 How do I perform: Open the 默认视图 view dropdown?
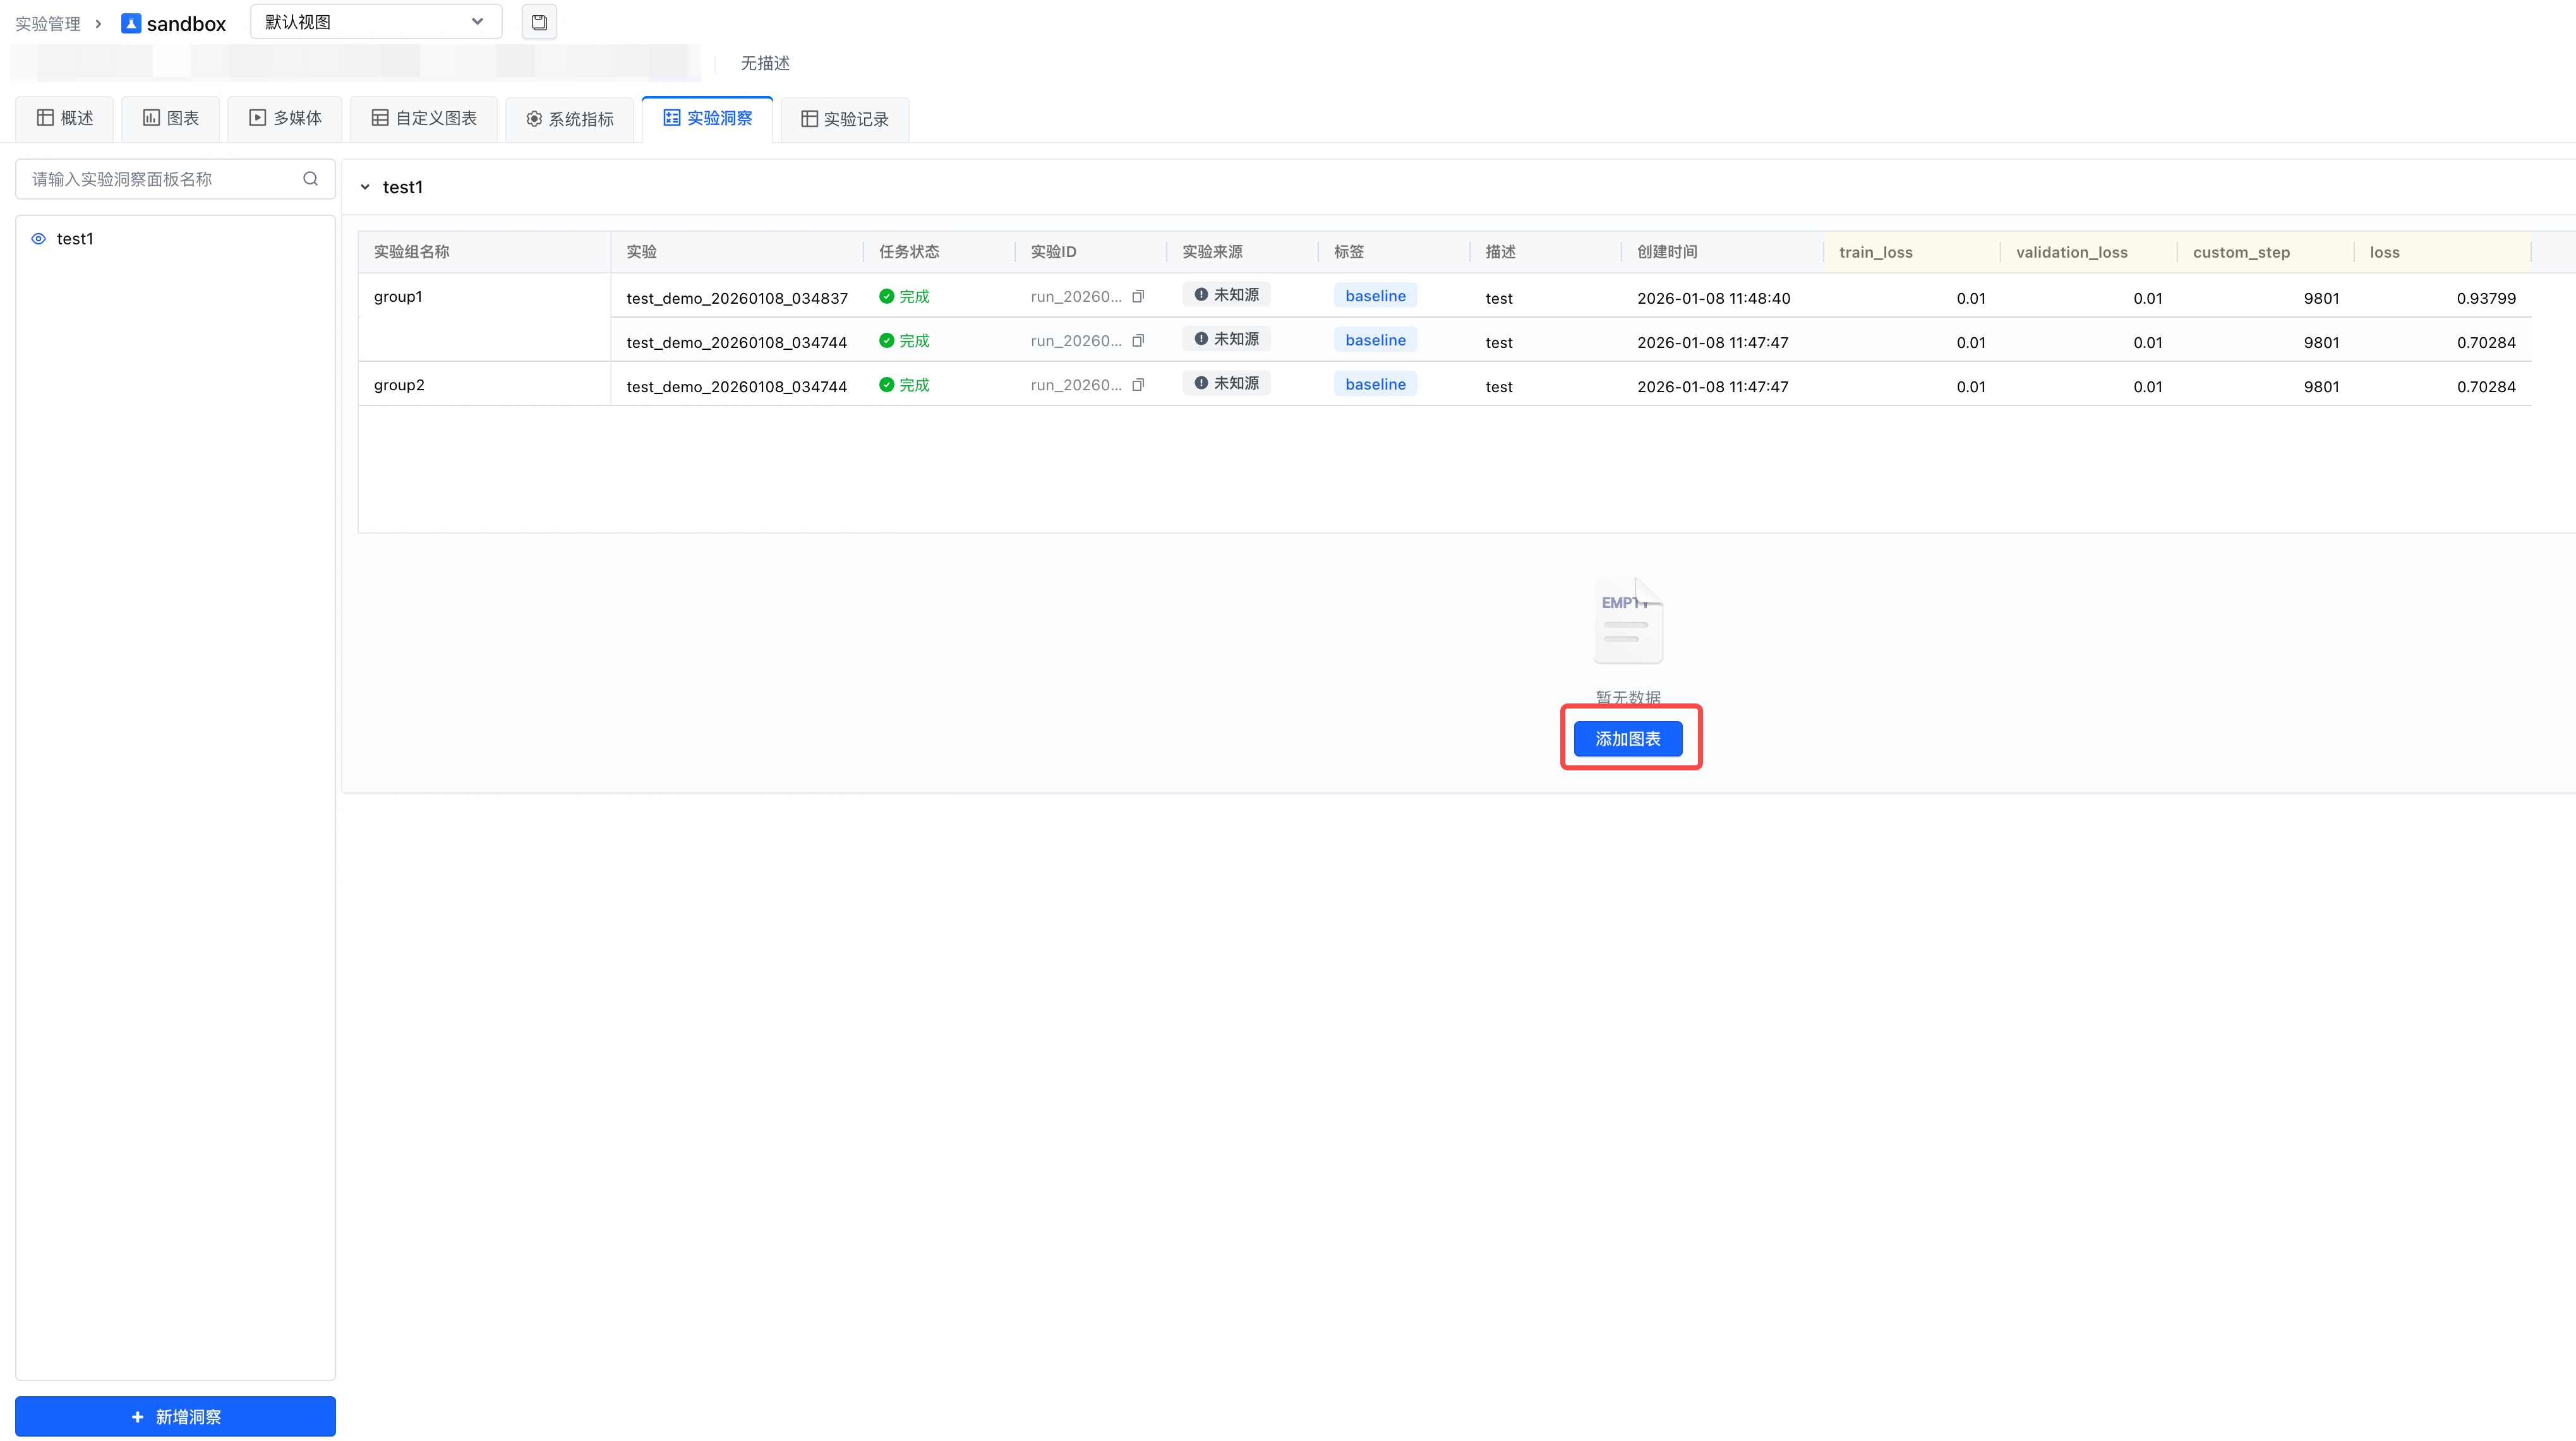pos(375,22)
